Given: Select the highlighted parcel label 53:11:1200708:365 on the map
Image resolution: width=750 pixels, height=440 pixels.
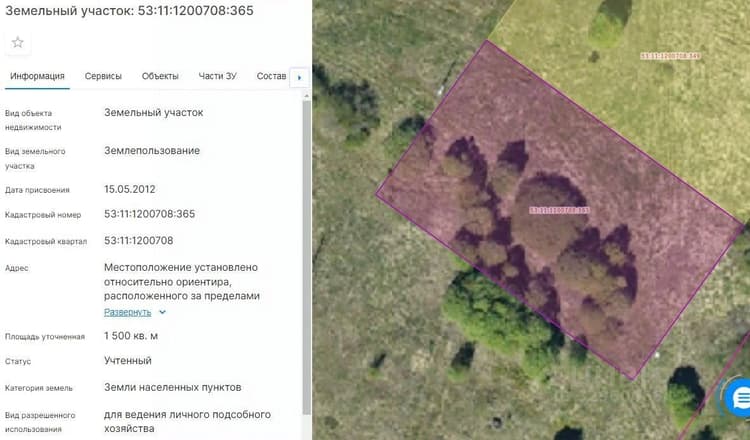Looking at the screenshot, I should tap(559, 210).
